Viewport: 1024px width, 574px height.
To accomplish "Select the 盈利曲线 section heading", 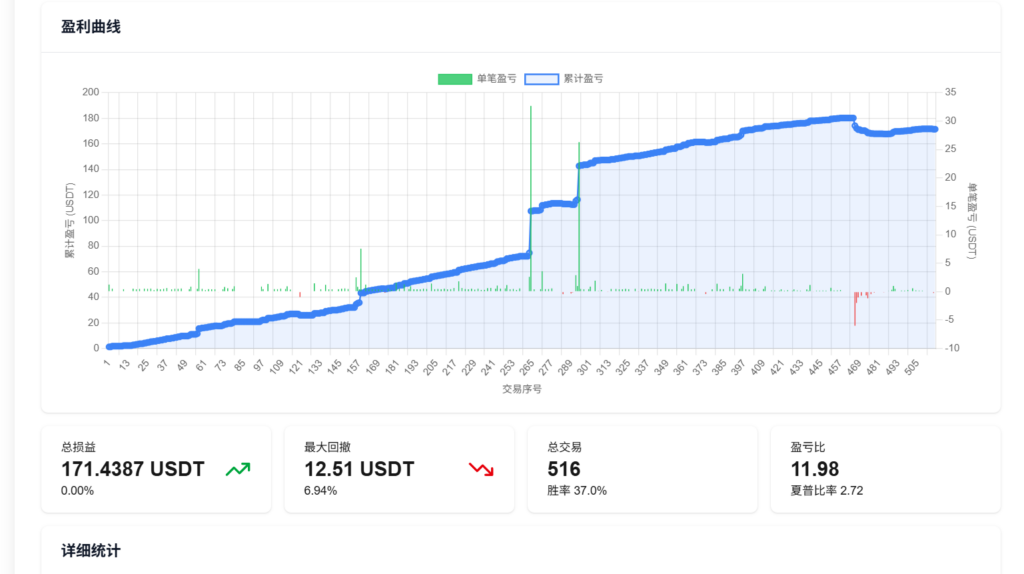I will 91,27.
